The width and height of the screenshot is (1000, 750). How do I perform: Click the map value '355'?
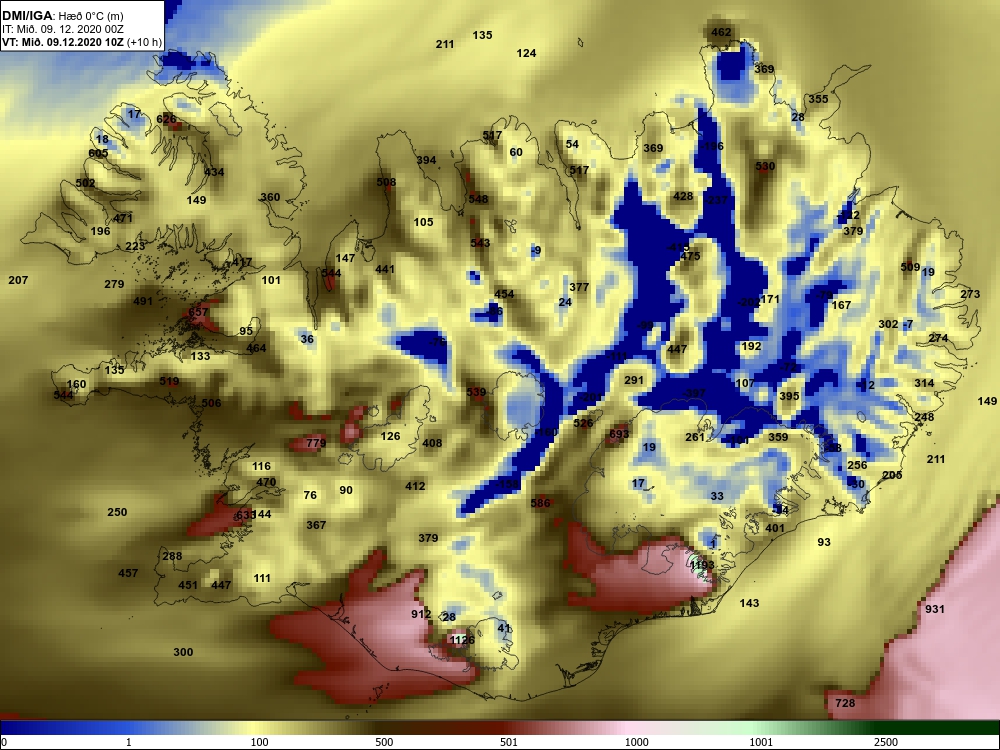pyautogui.click(x=818, y=99)
